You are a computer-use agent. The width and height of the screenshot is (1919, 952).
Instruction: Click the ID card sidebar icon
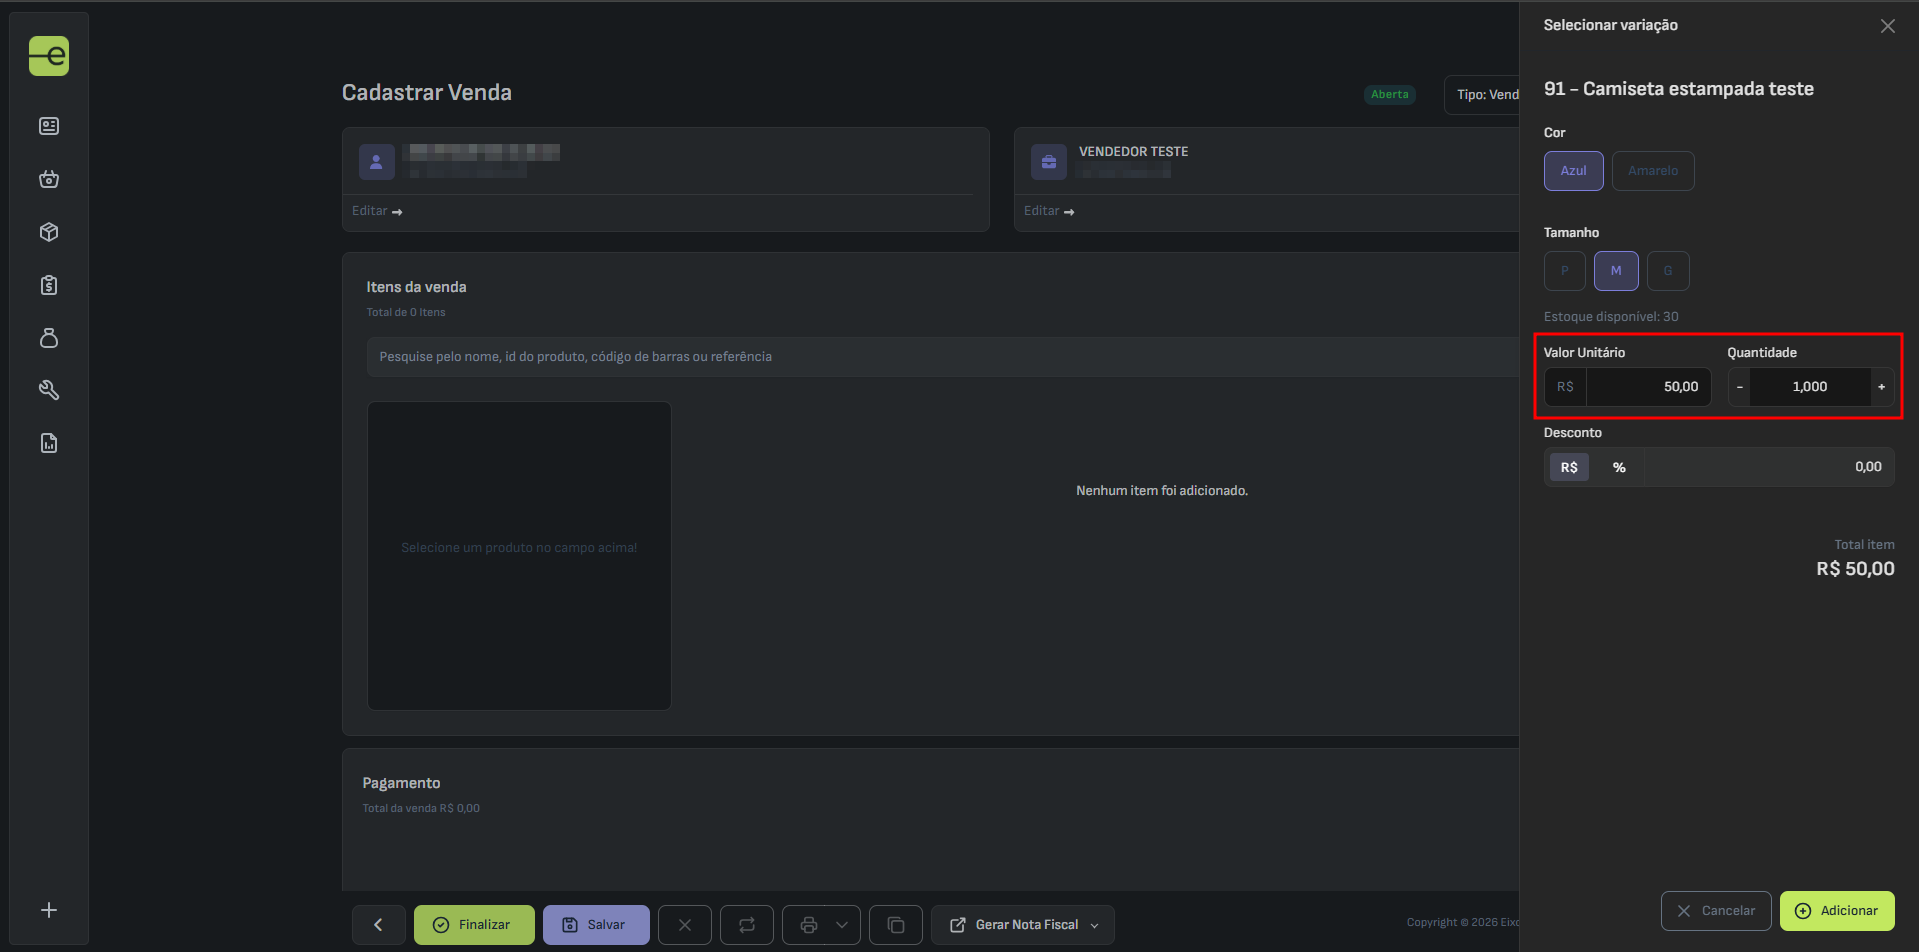click(49, 126)
